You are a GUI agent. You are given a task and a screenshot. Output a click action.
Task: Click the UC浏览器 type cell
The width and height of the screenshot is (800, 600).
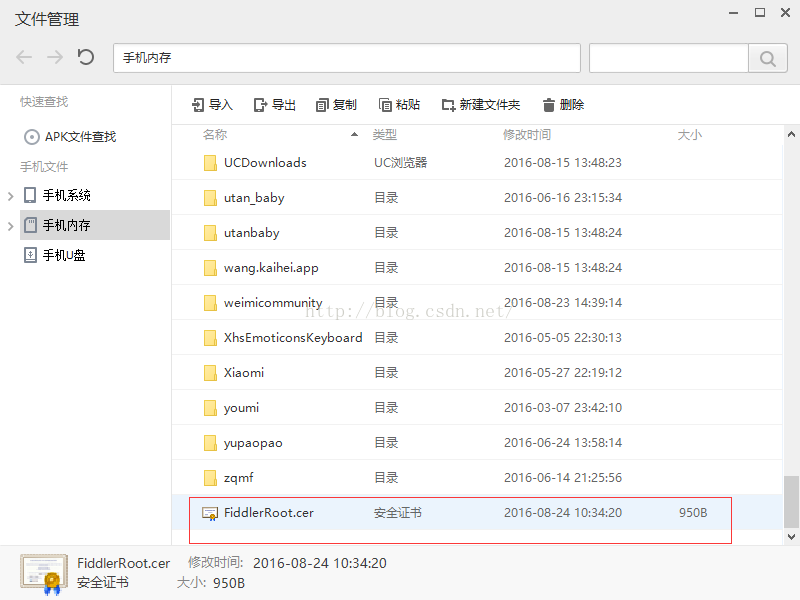coord(401,163)
